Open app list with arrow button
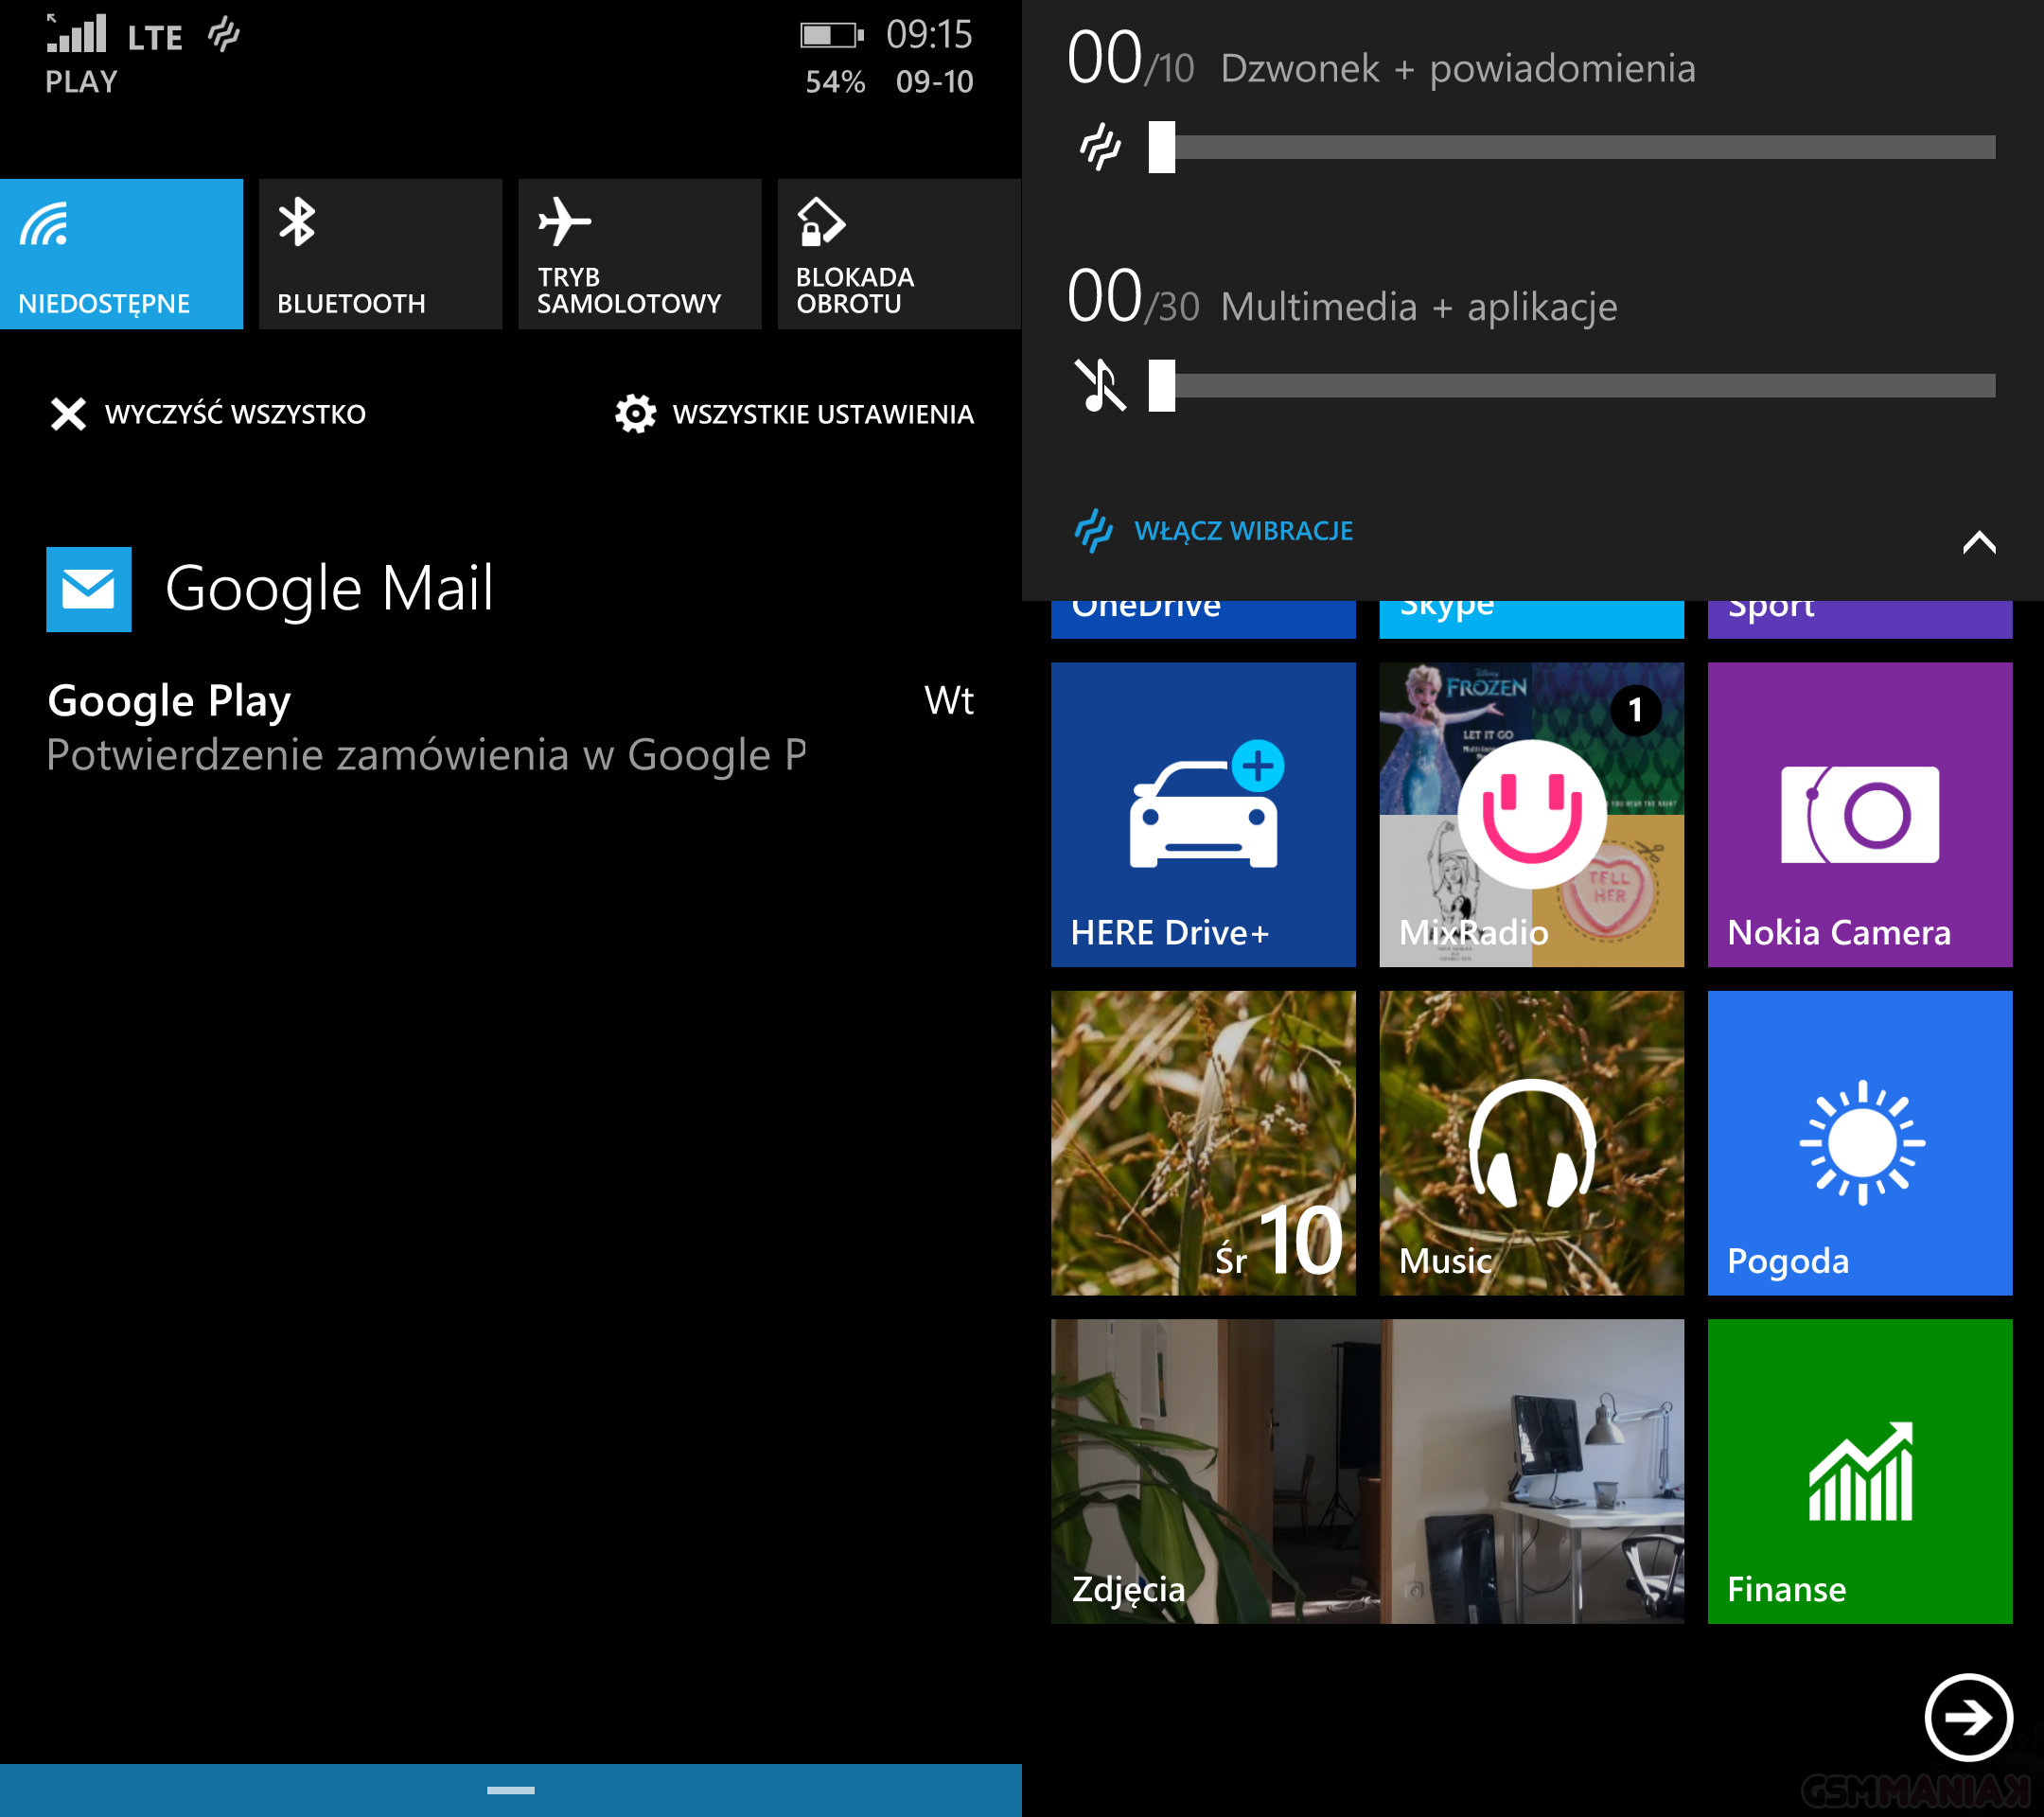Viewport: 2044px width, 1817px height. (1967, 1717)
